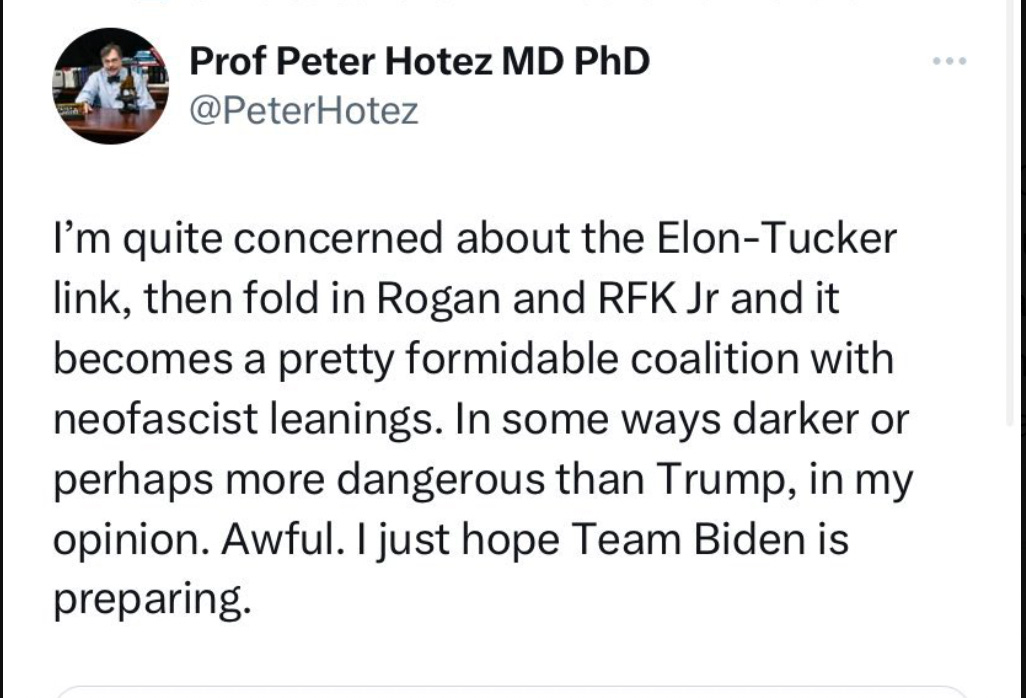The width and height of the screenshot is (1026, 698).
Task: Open the three-dot more options menu
Action: (x=949, y=62)
